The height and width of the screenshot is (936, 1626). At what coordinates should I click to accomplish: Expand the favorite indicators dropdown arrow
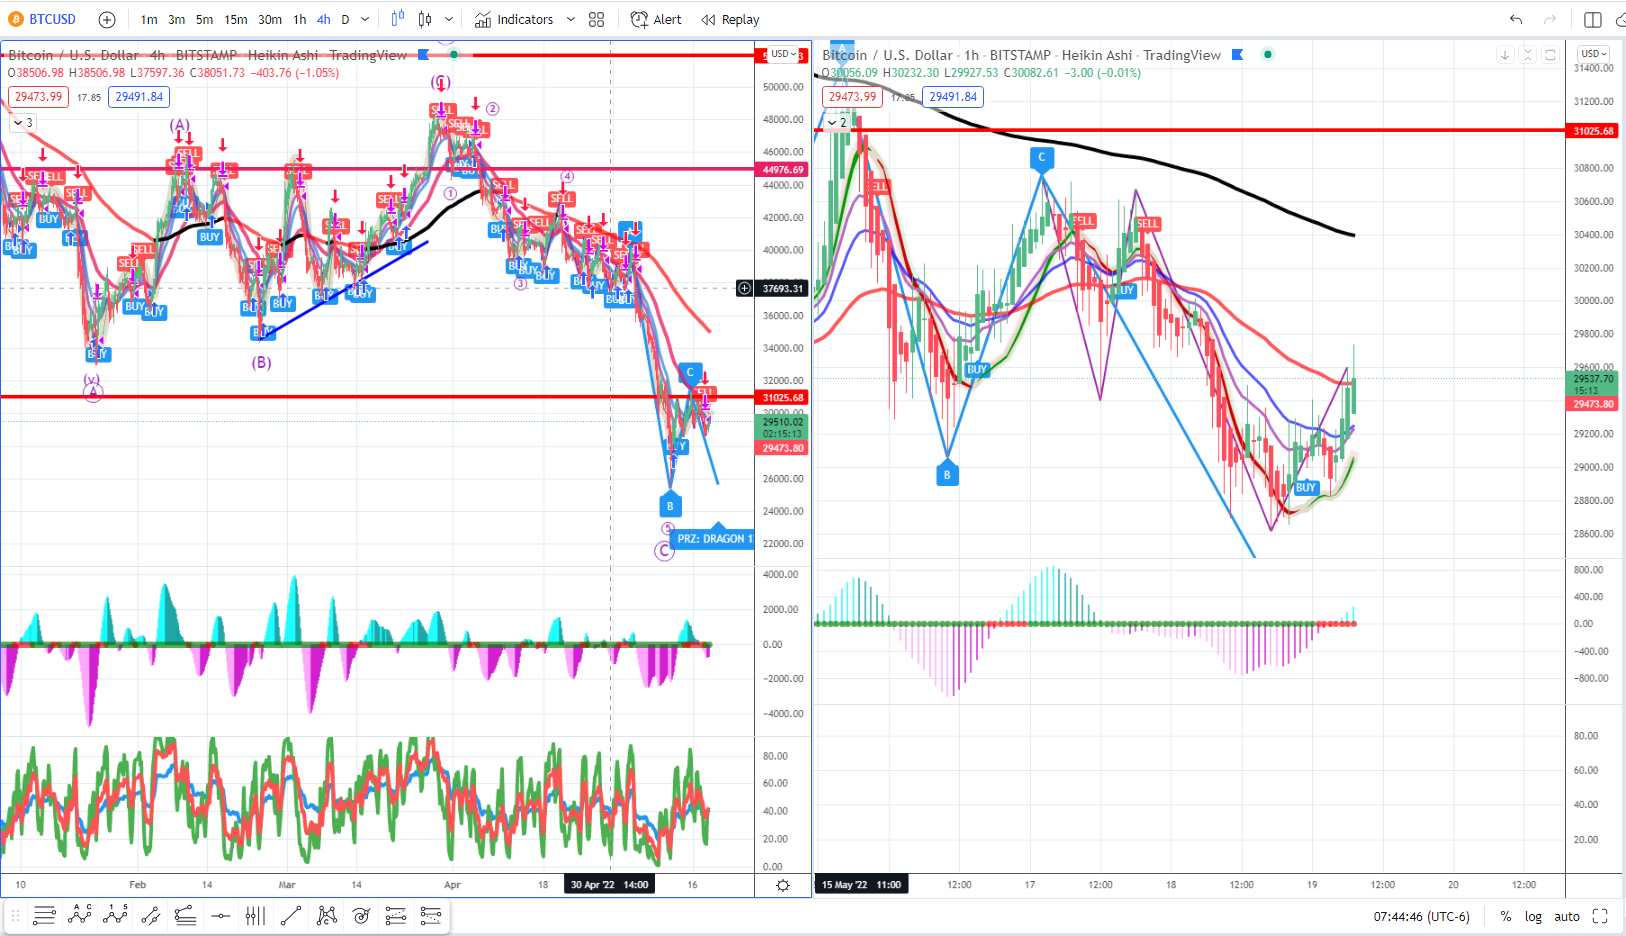coord(571,19)
